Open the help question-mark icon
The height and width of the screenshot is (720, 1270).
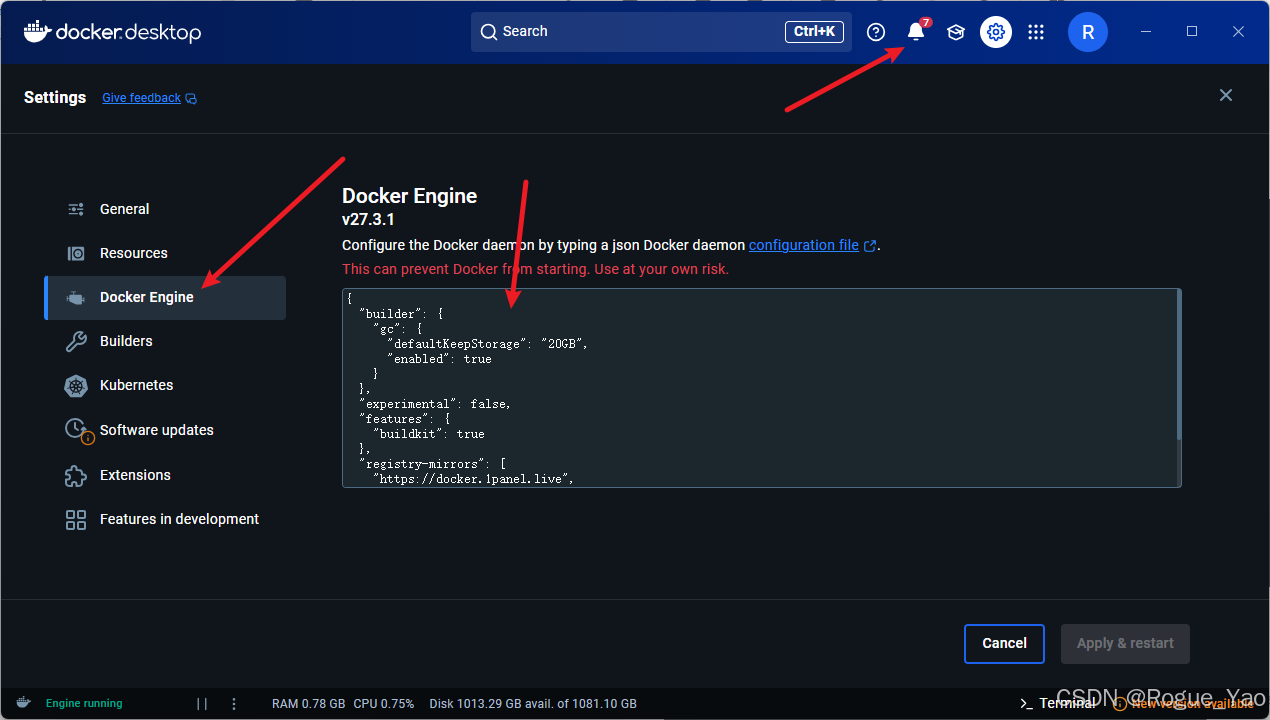coord(876,32)
